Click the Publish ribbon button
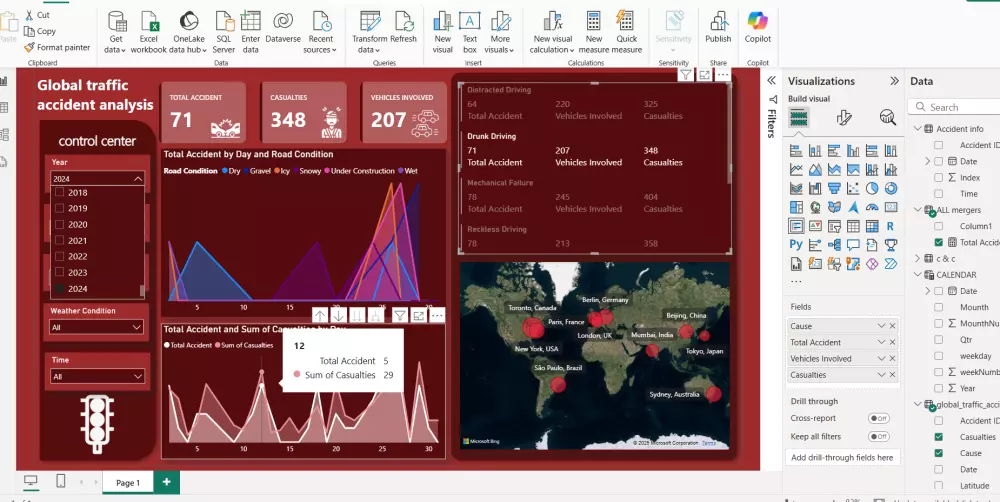The image size is (1000, 502). (718, 28)
